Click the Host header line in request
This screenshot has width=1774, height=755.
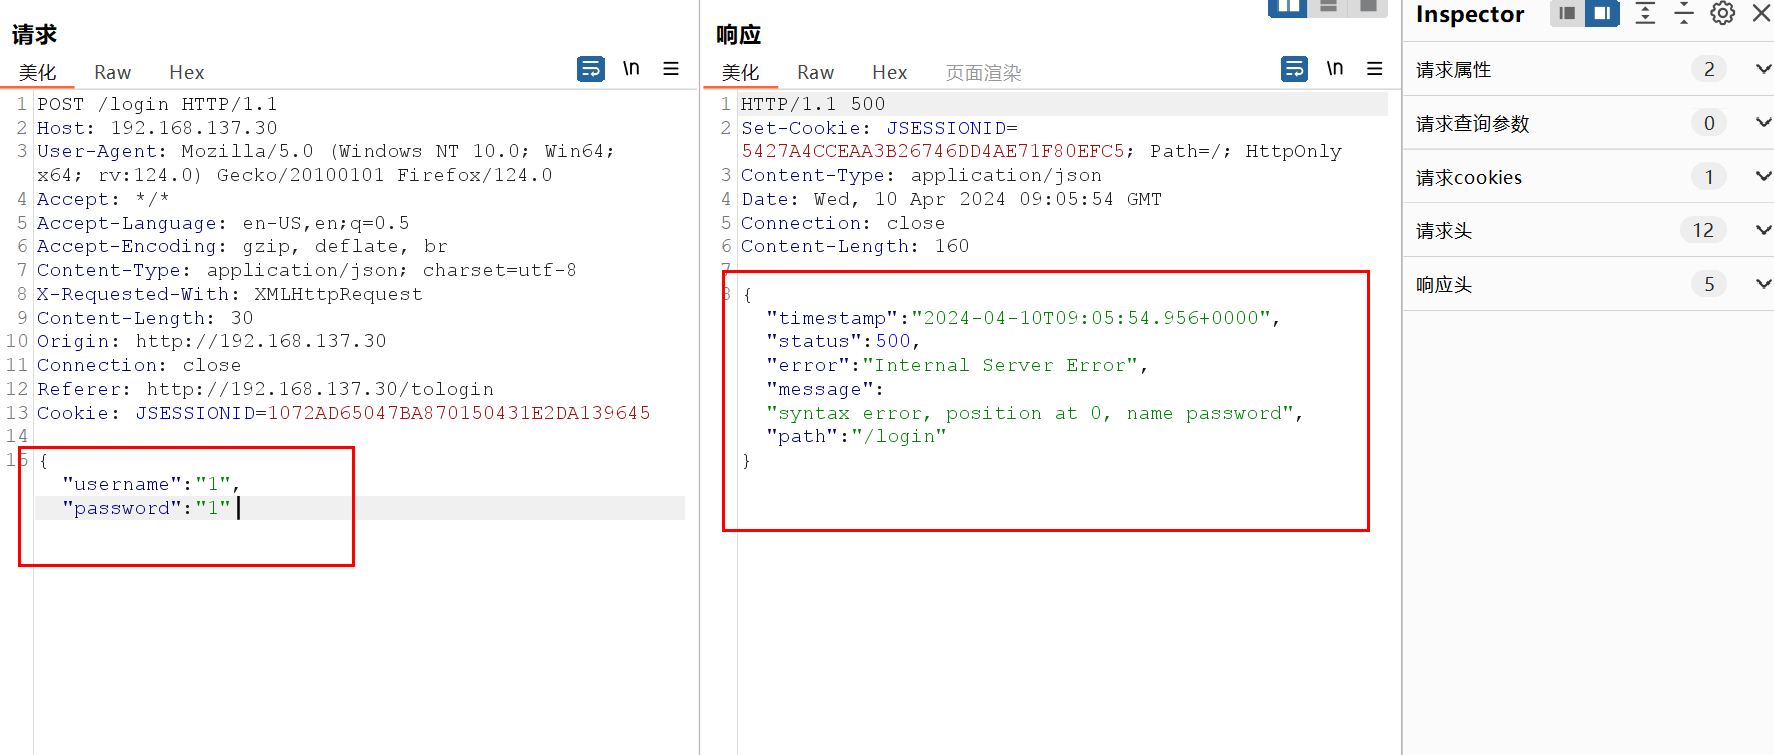[x=157, y=128]
